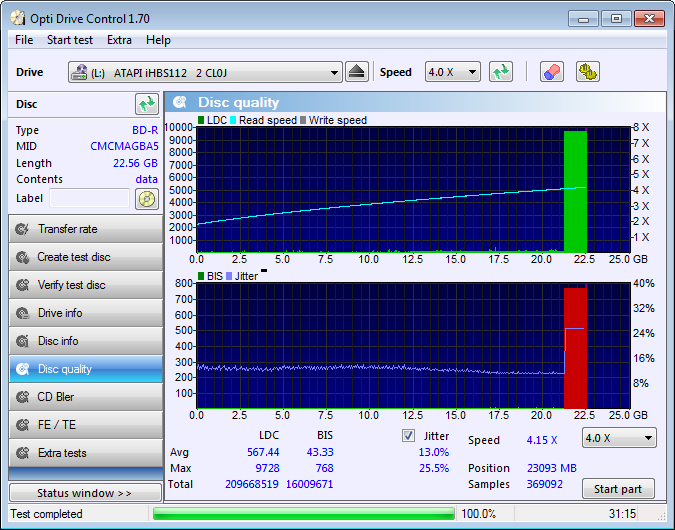Select the Drive info tab

pos(86,313)
